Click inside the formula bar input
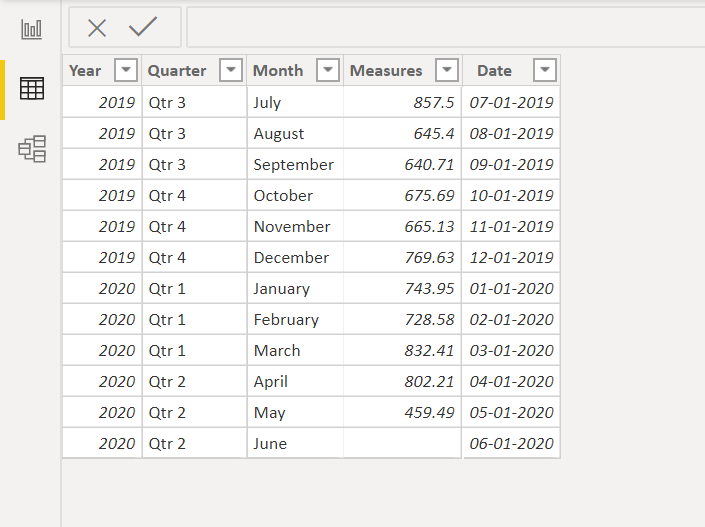The height and width of the screenshot is (527, 705). [446, 27]
